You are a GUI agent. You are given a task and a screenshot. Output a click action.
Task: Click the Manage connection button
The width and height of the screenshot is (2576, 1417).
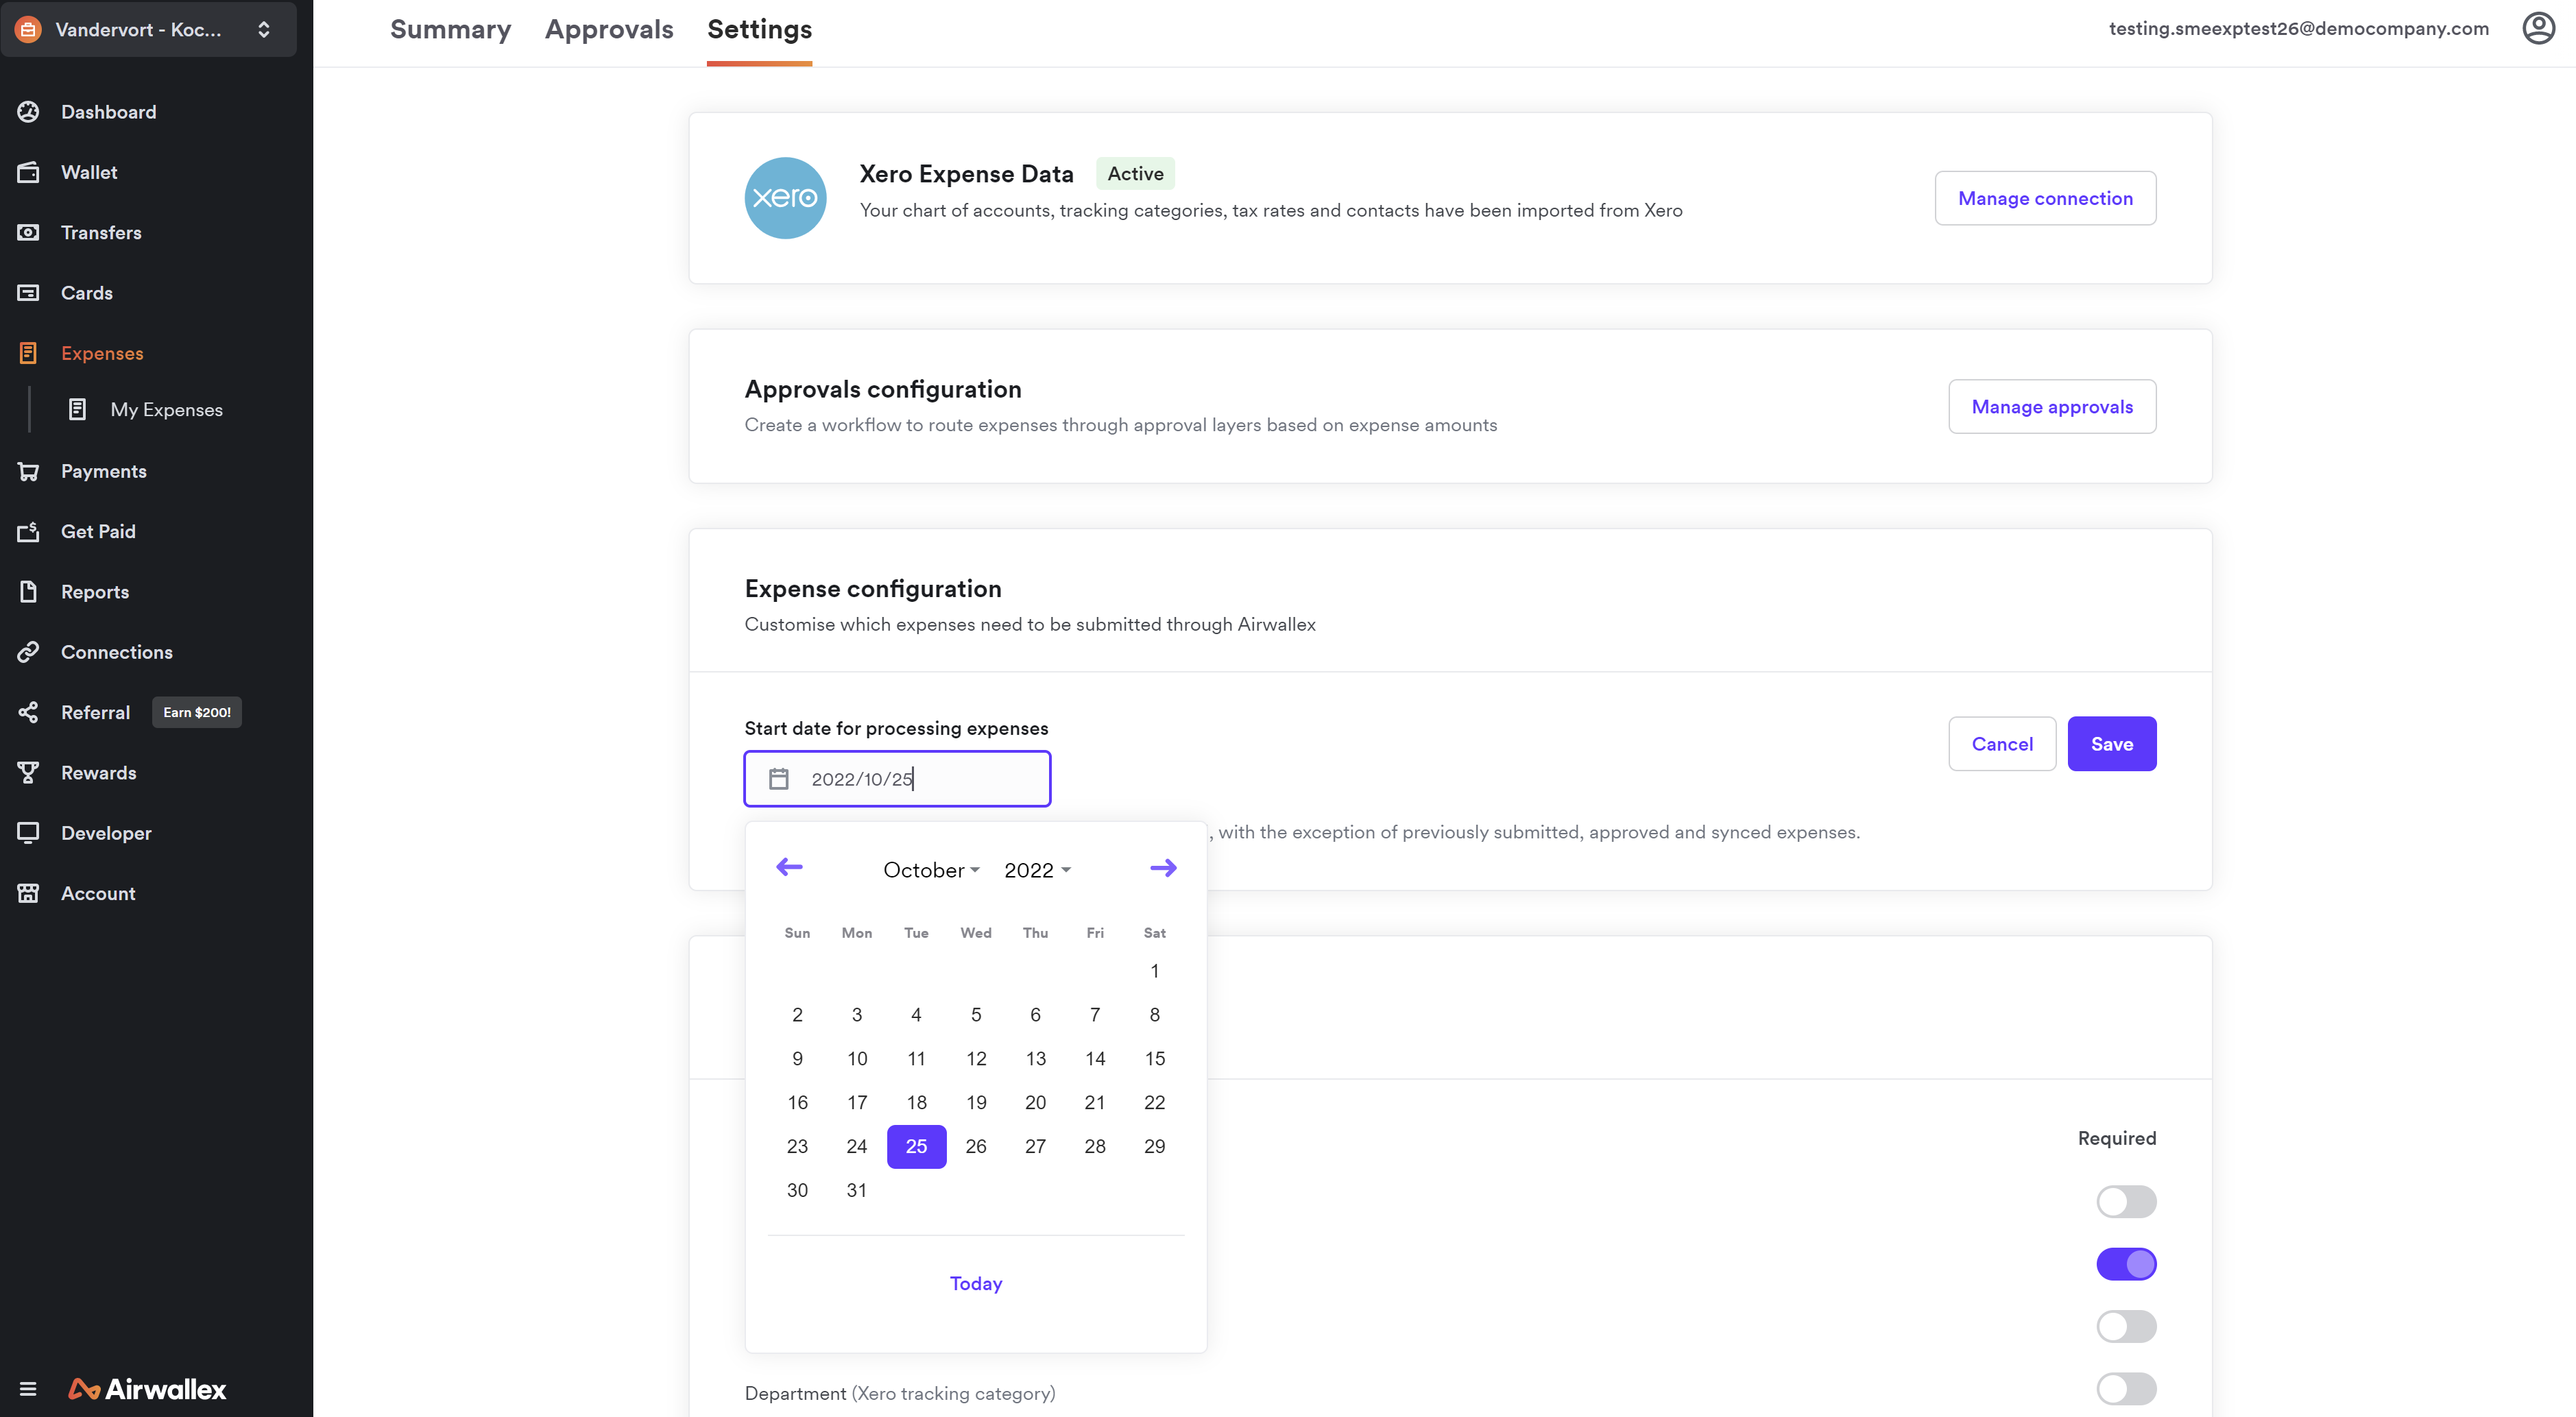pyautogui.click(x=2045, y=198)
